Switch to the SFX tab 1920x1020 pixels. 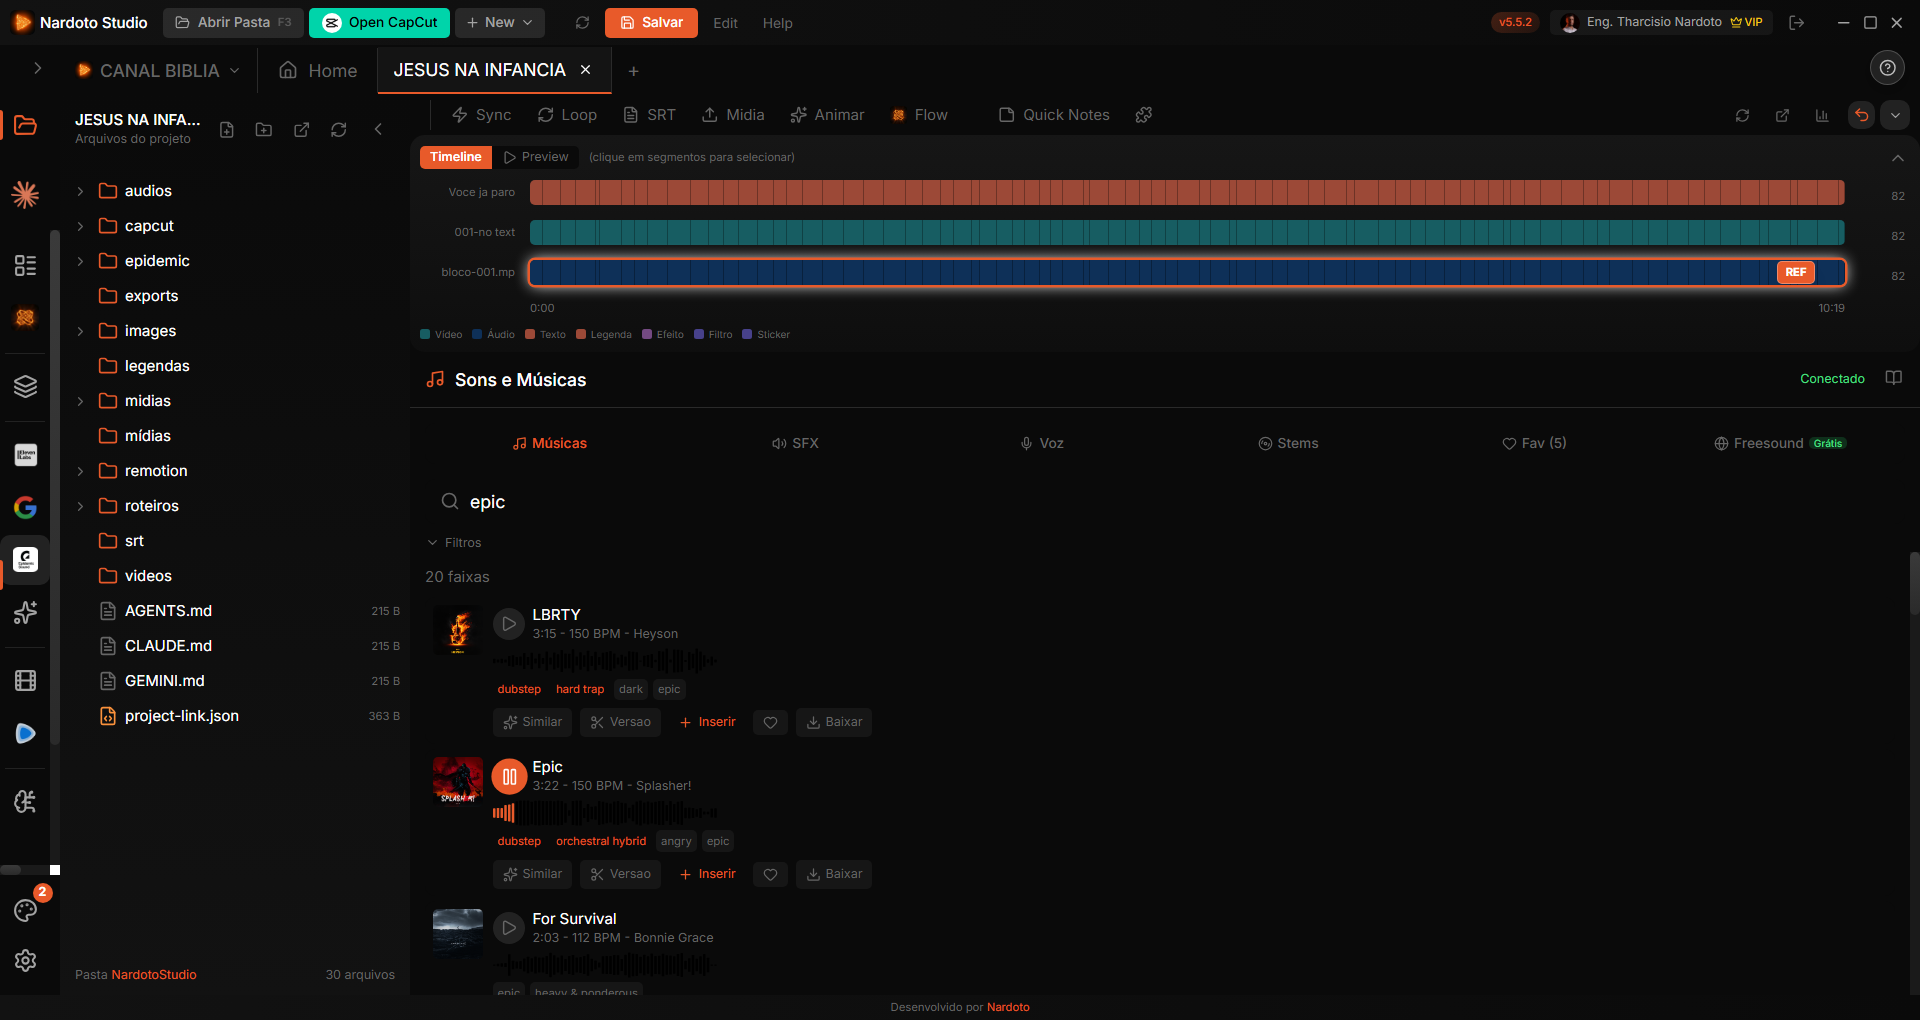(795, 442)
